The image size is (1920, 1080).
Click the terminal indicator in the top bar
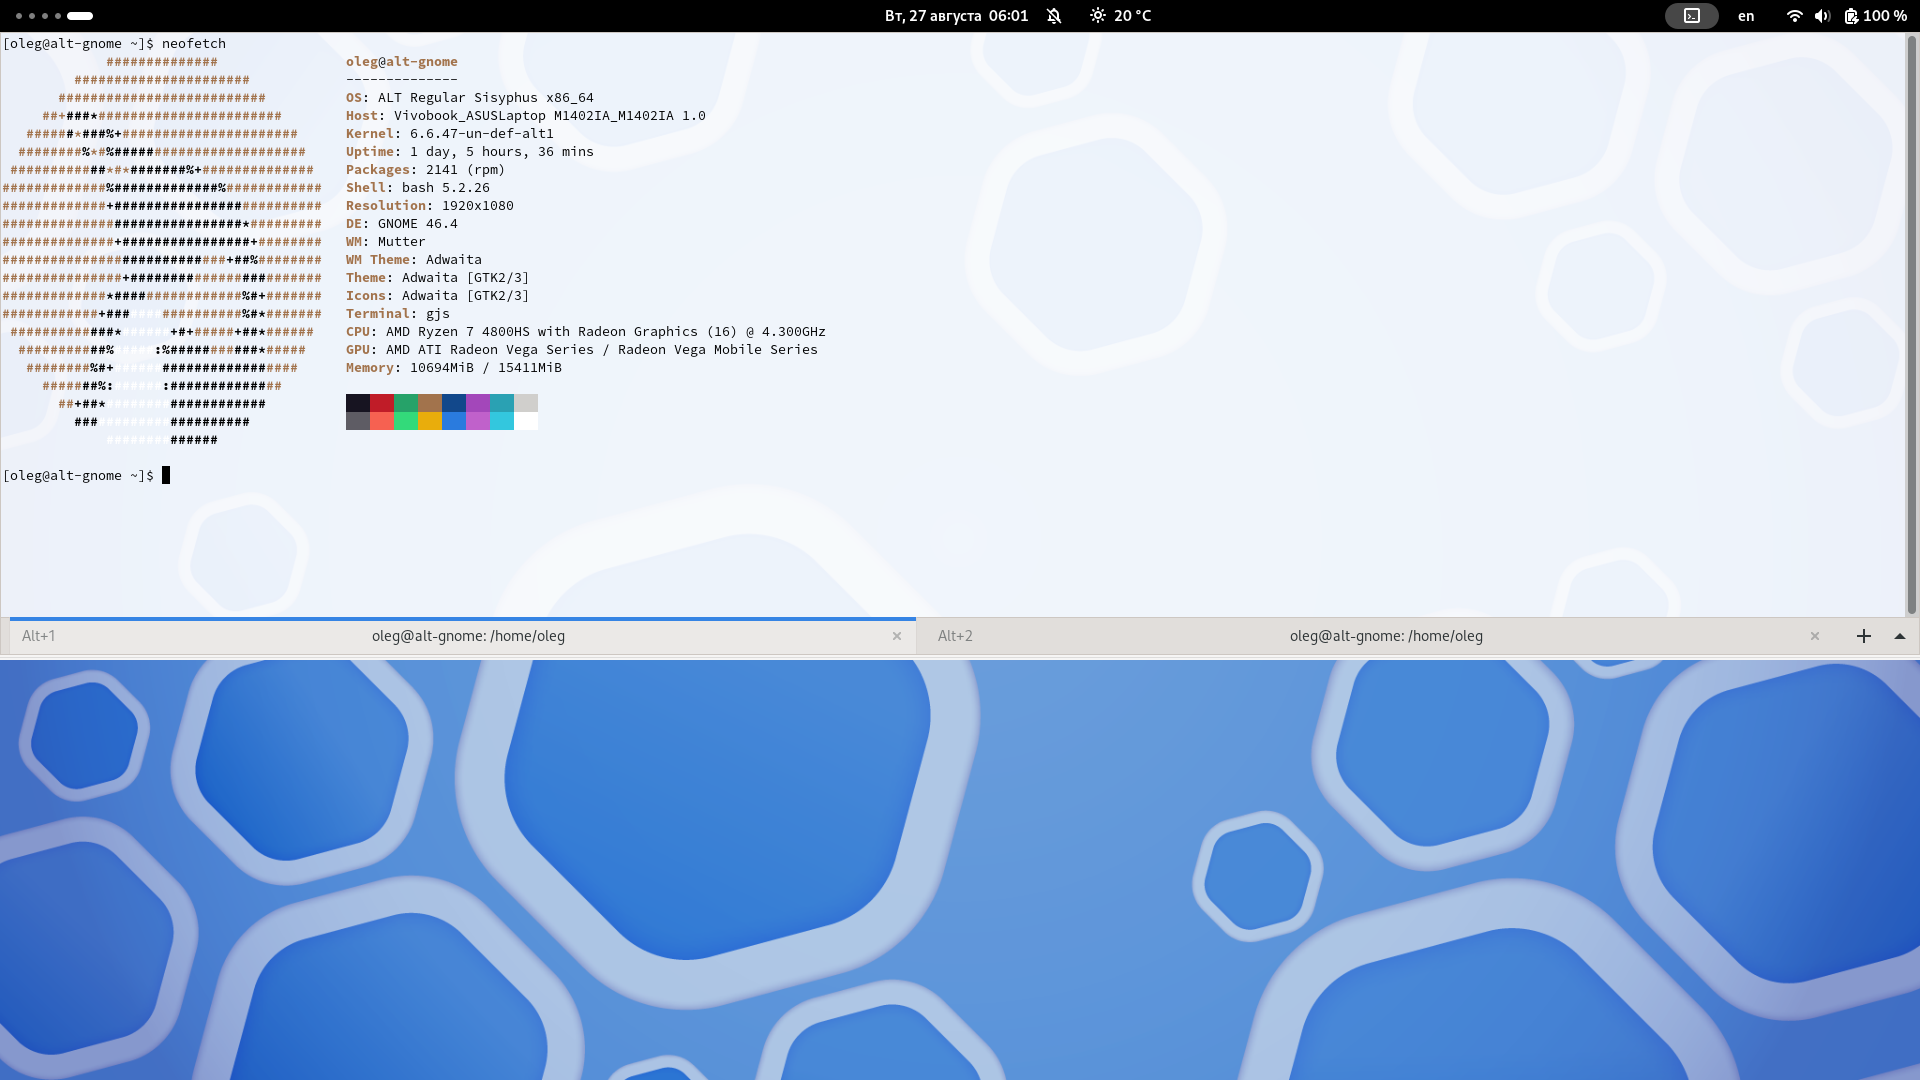tap(1691, 16)
